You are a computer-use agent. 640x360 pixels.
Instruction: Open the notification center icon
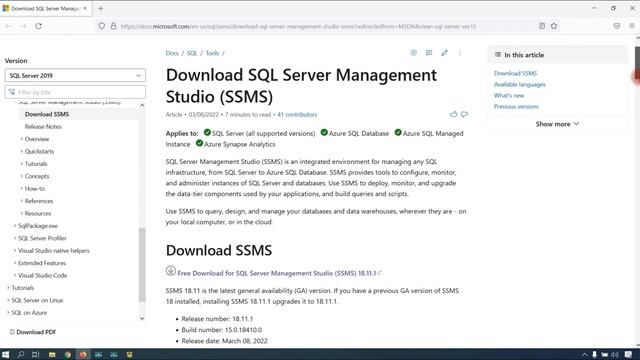click(629, 354)
